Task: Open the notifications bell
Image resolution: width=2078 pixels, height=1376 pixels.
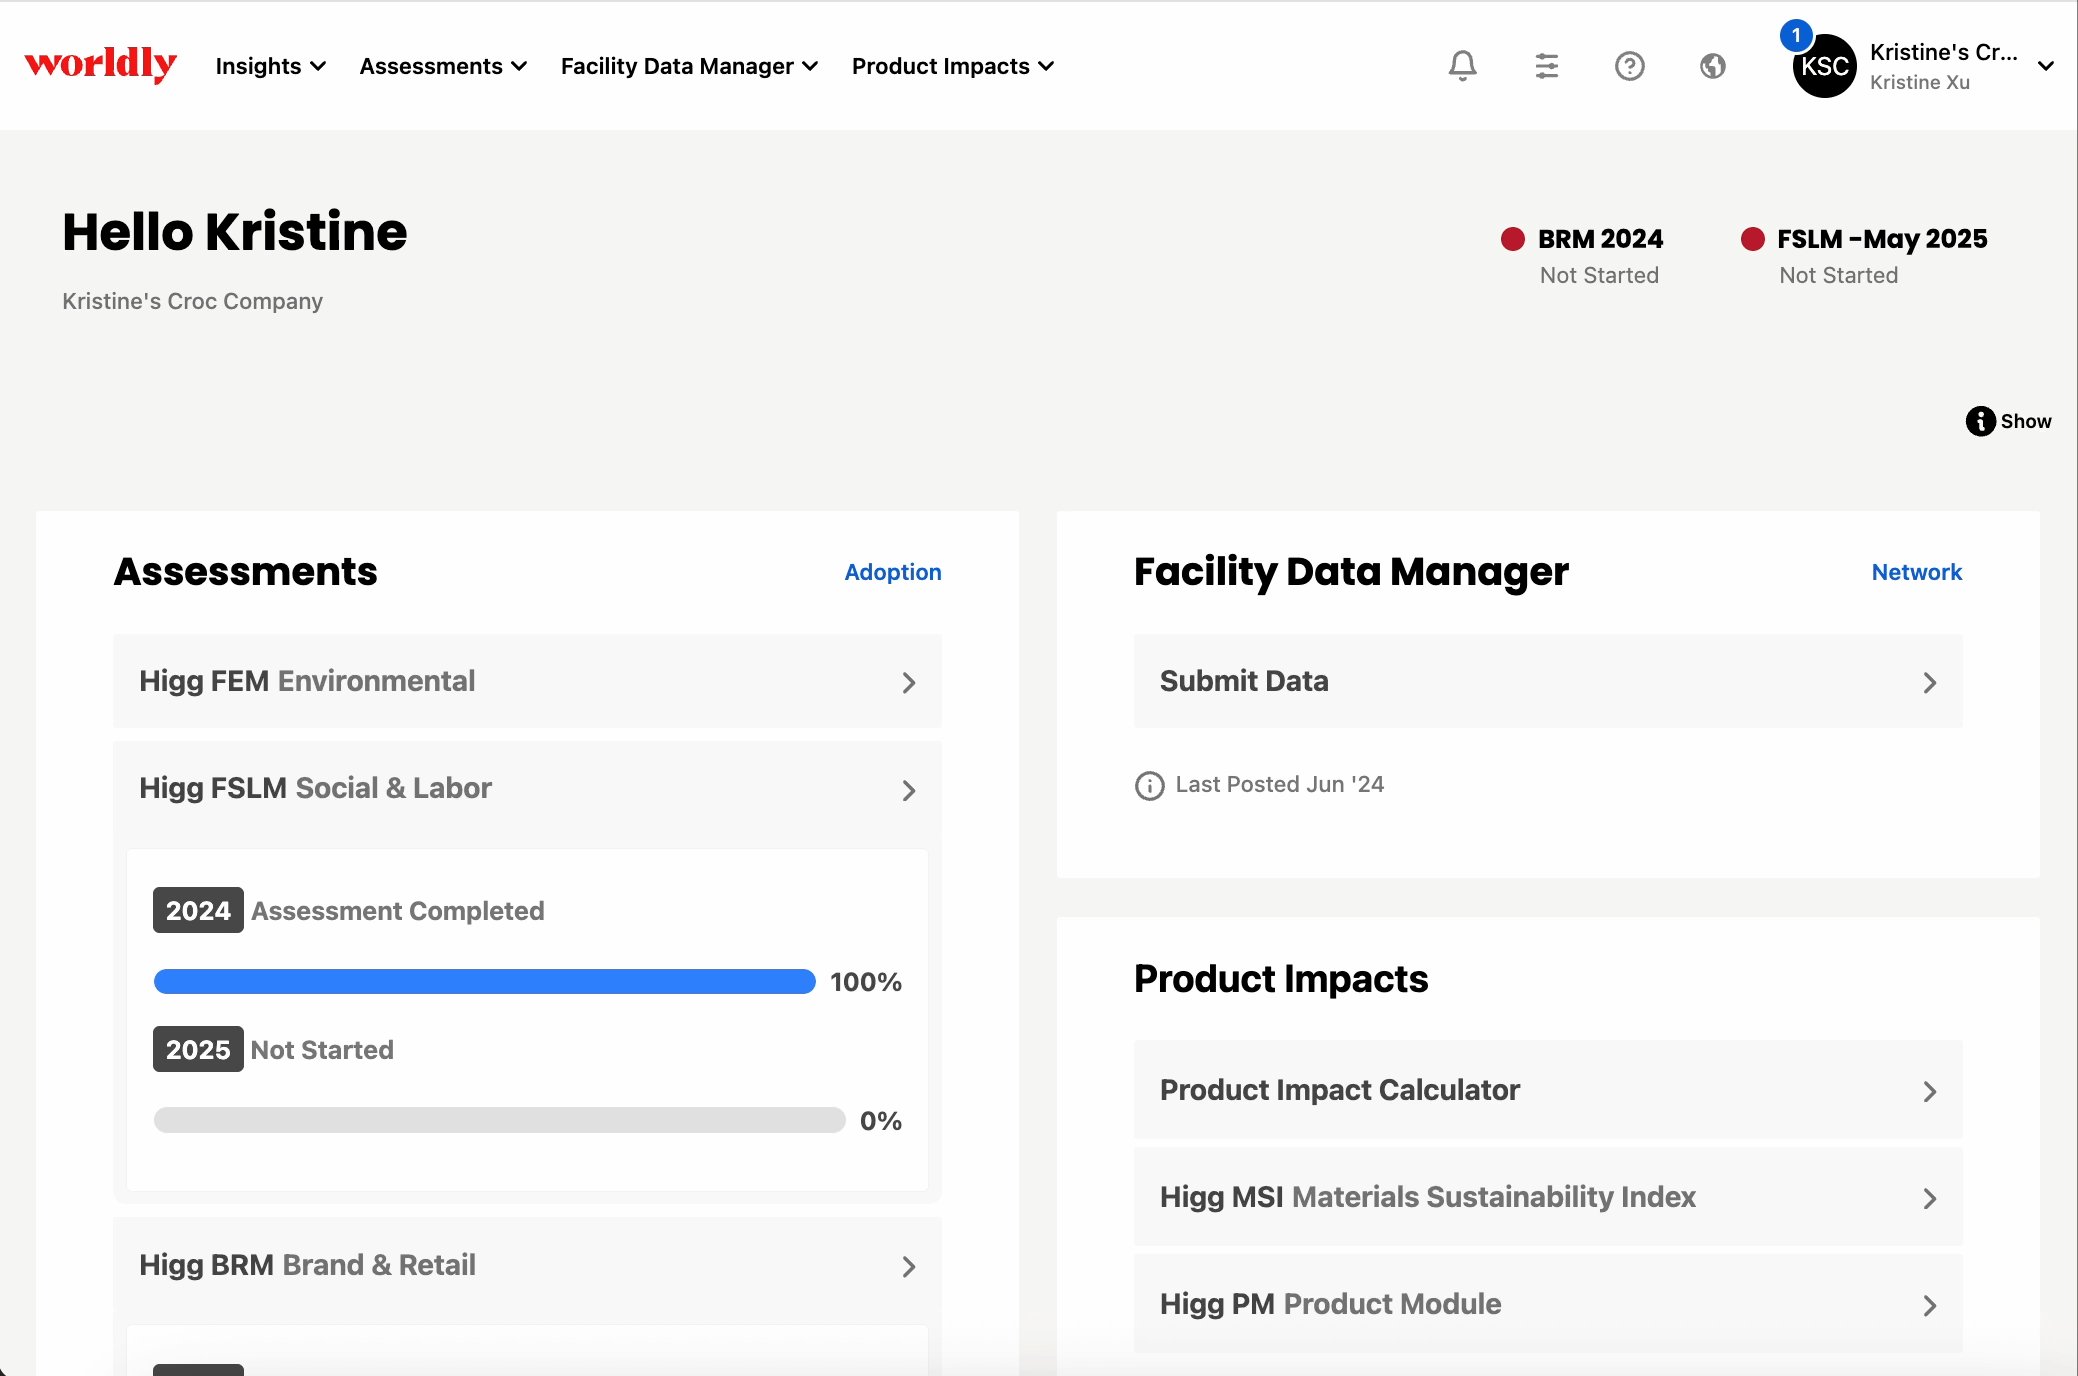Action: point(1462,66)
